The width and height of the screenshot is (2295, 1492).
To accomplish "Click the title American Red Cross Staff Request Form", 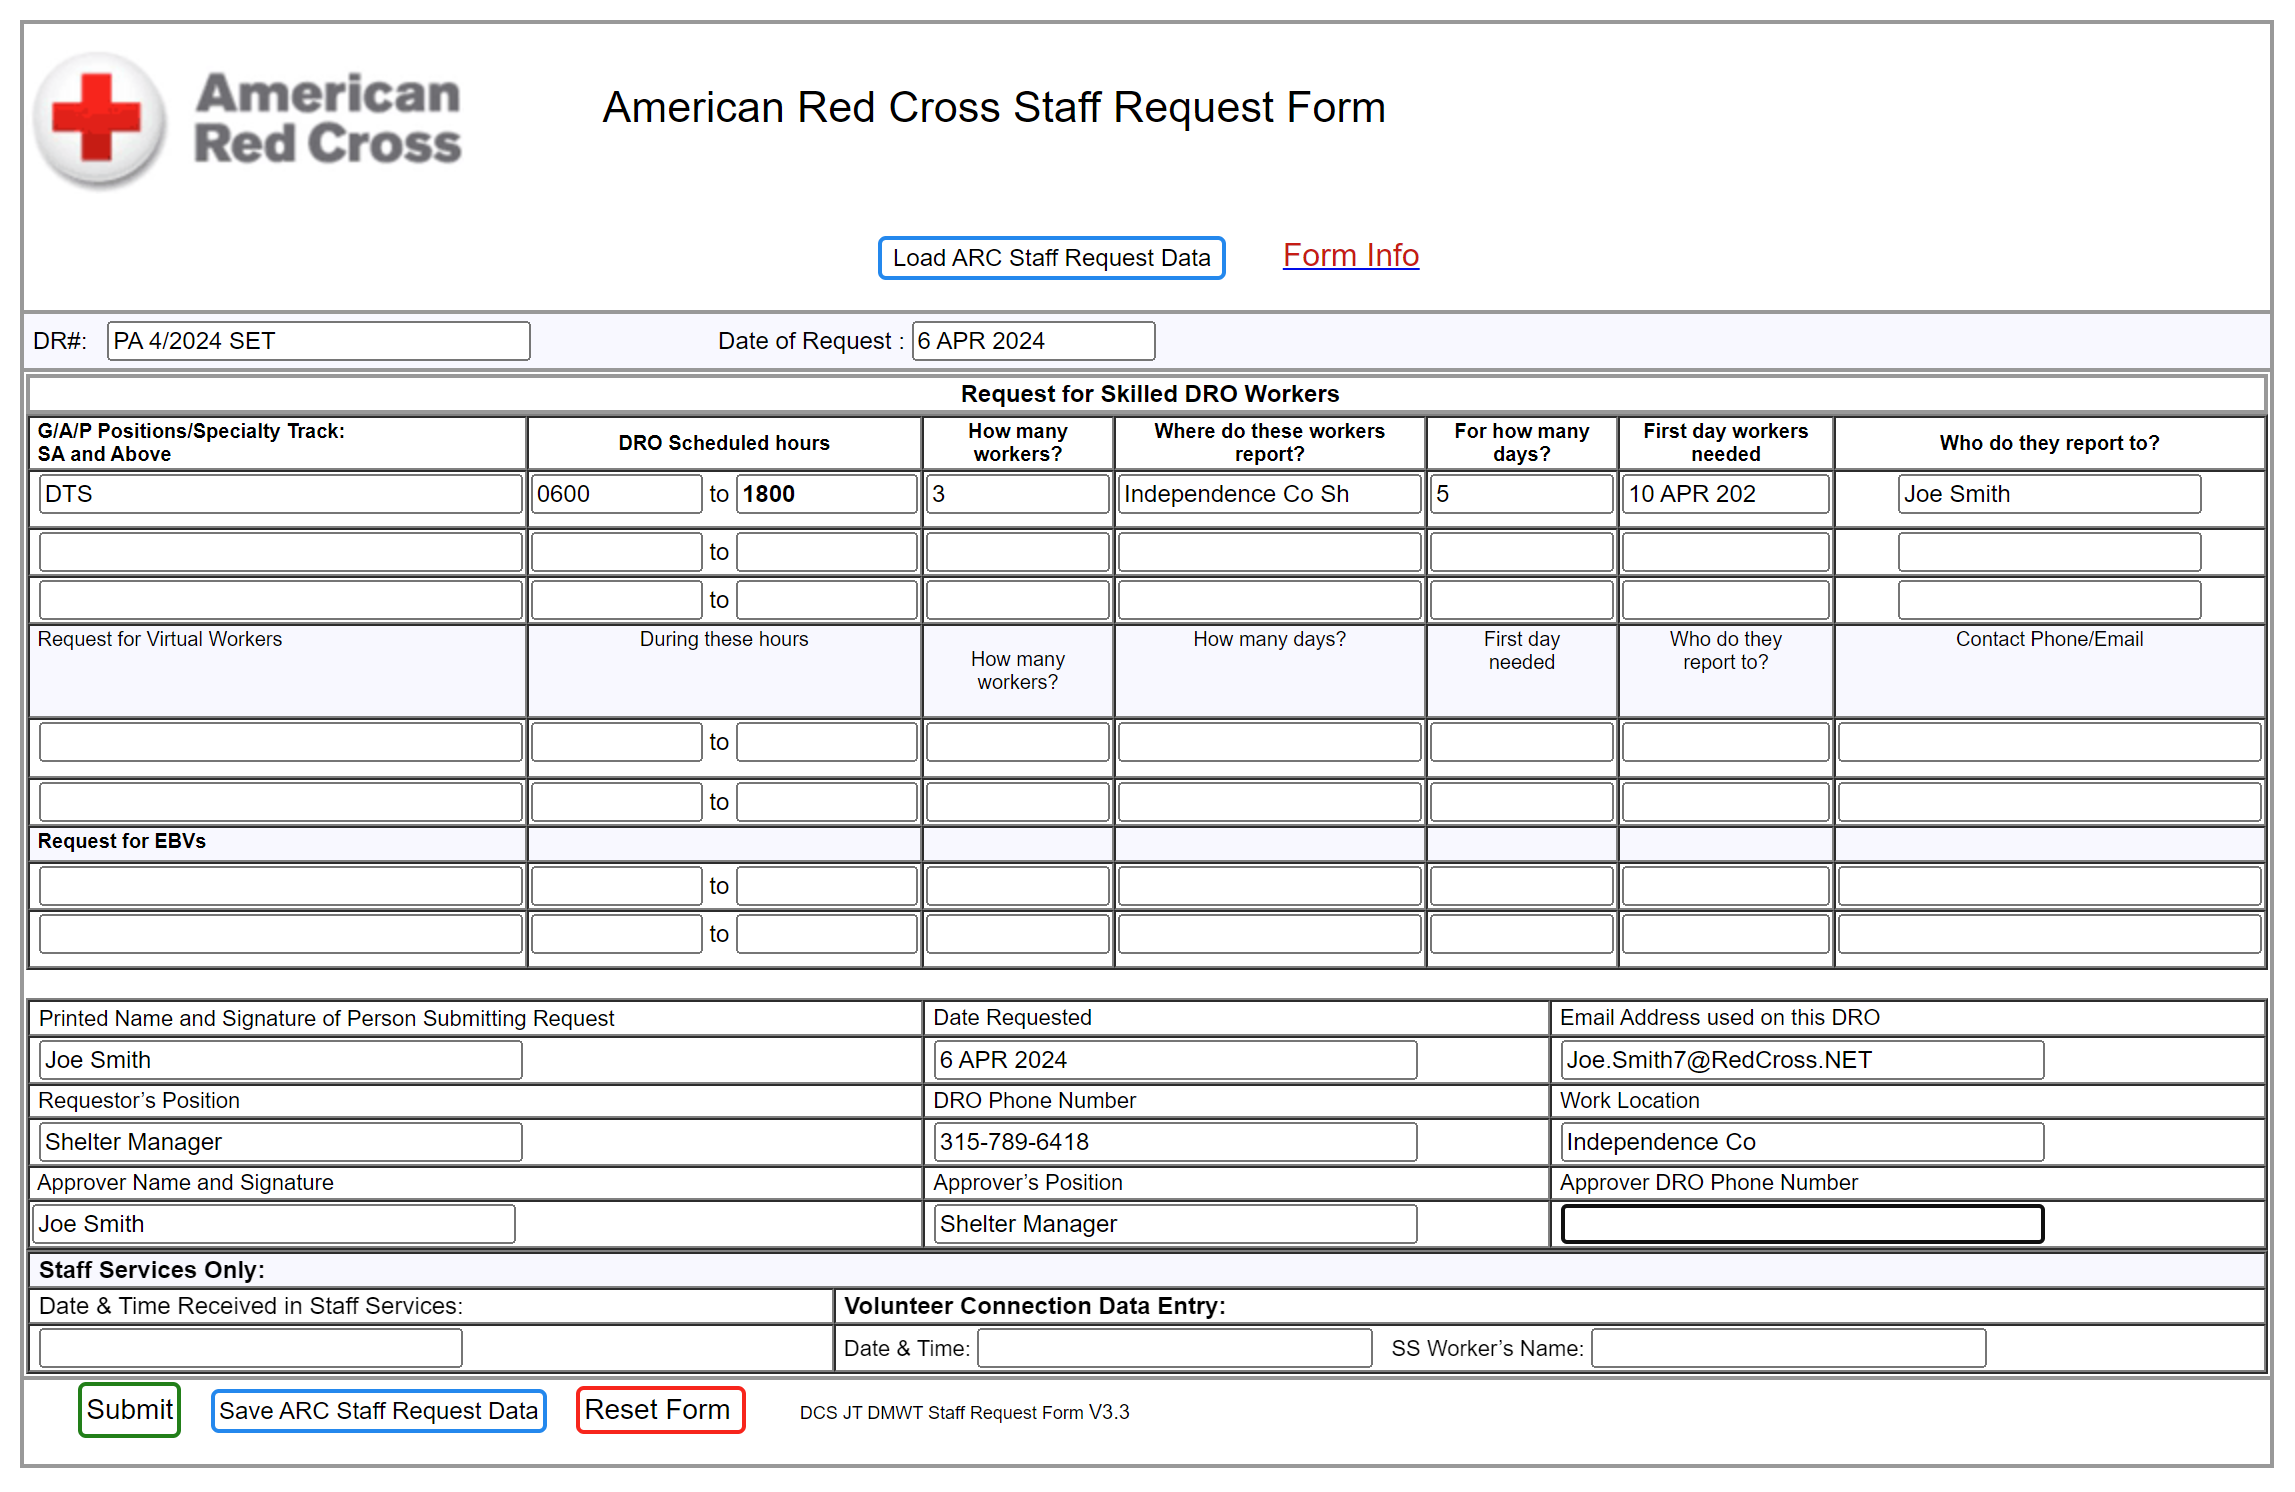I will tap(994, 107).
